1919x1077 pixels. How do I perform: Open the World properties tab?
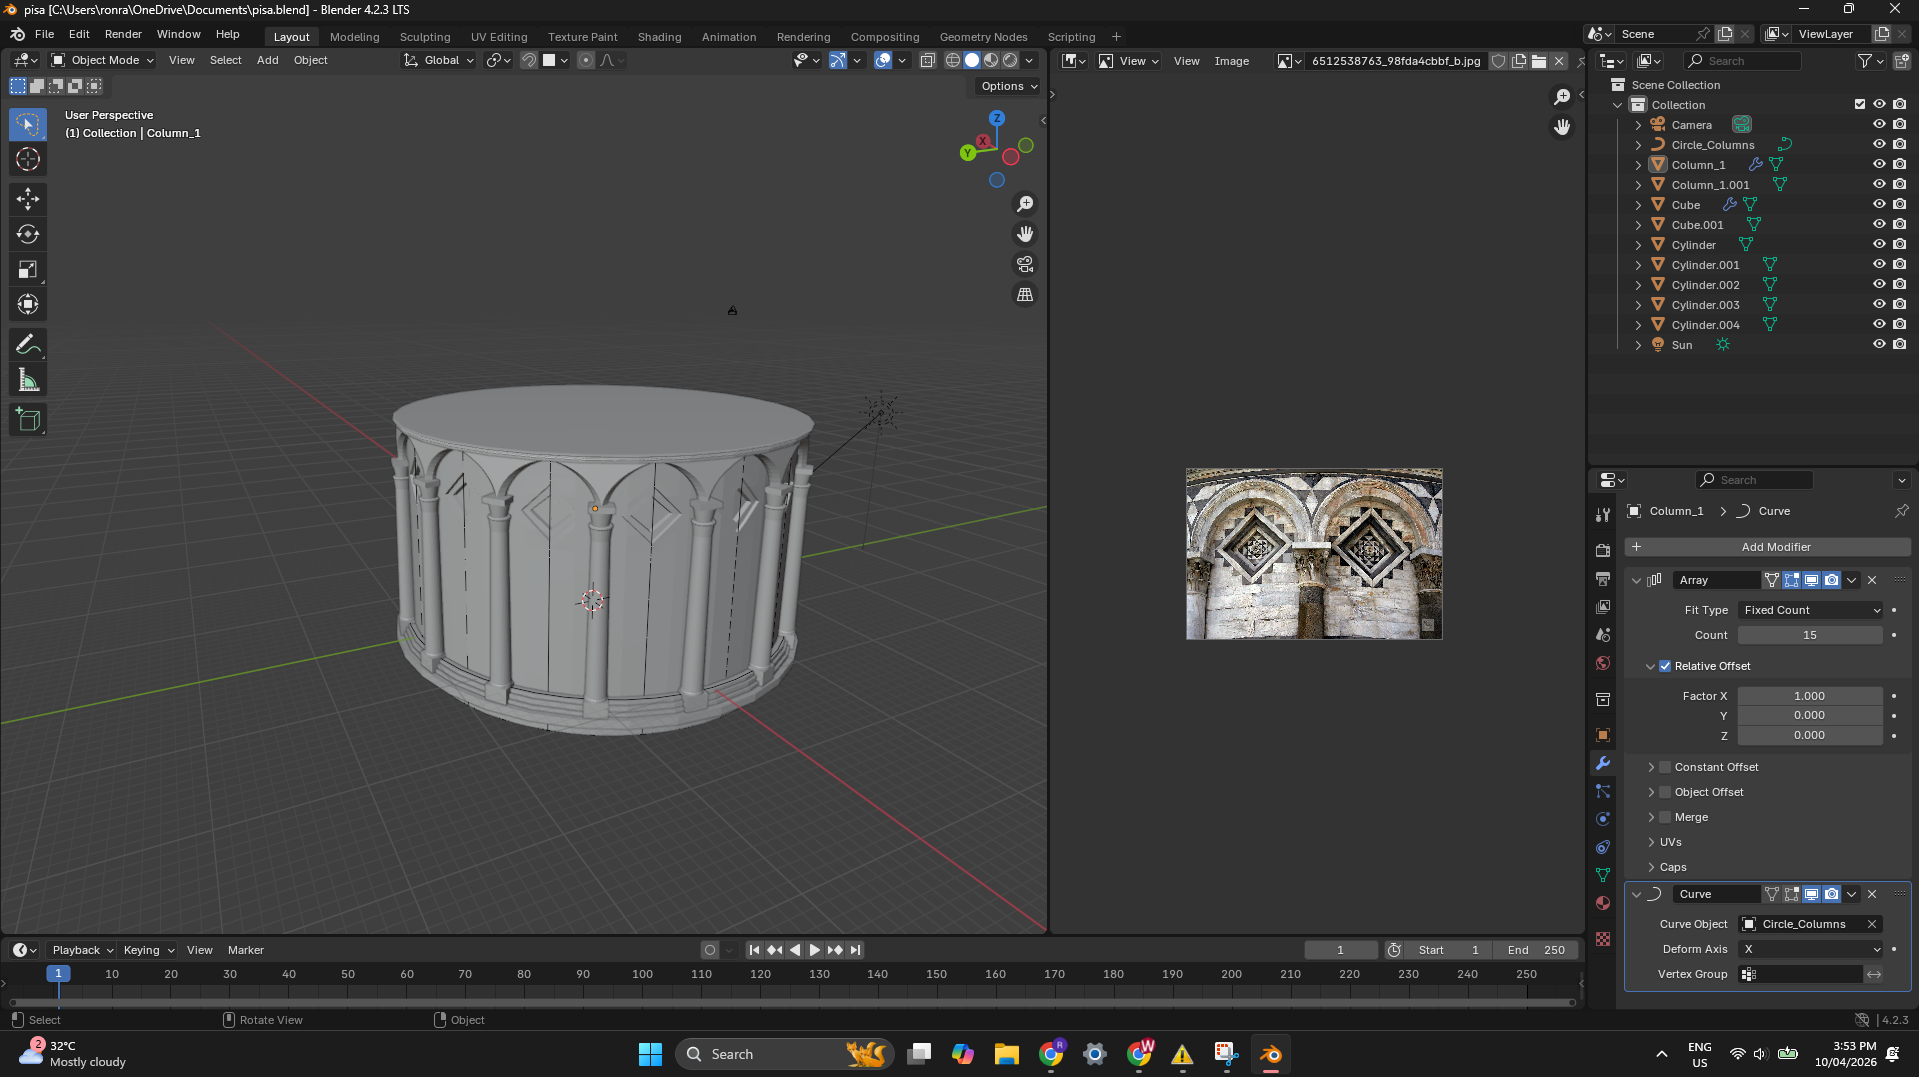[1603, 663]
